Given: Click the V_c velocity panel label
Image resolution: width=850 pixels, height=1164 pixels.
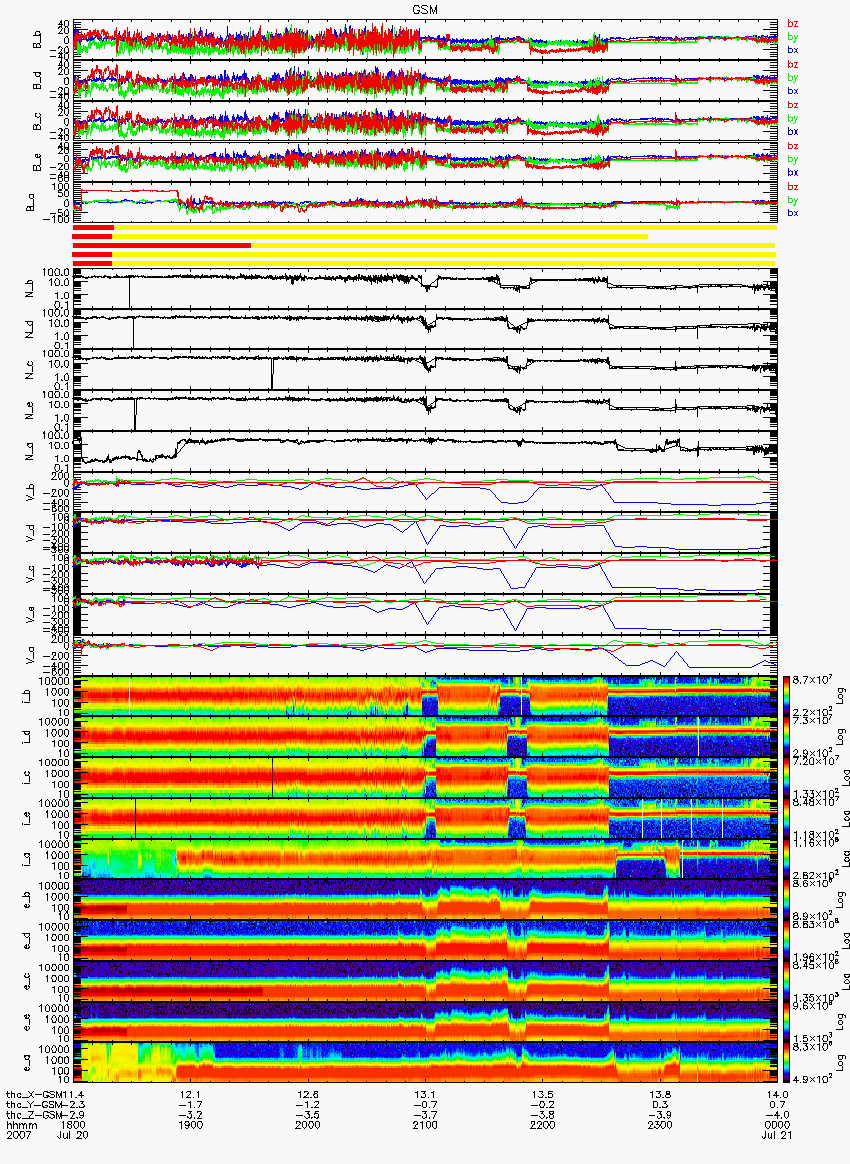Looking at the screenshot, I should tap(31, 575).
